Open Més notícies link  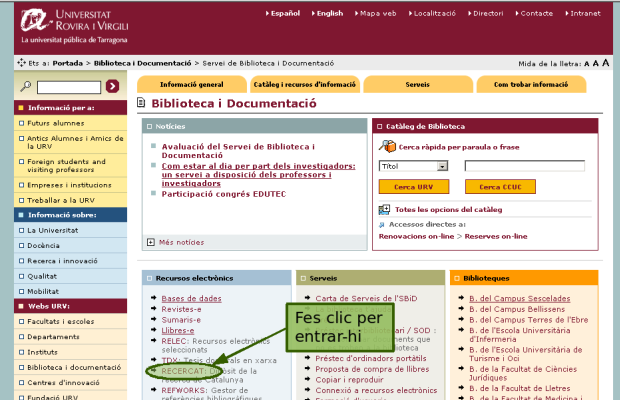pos(181,242)
